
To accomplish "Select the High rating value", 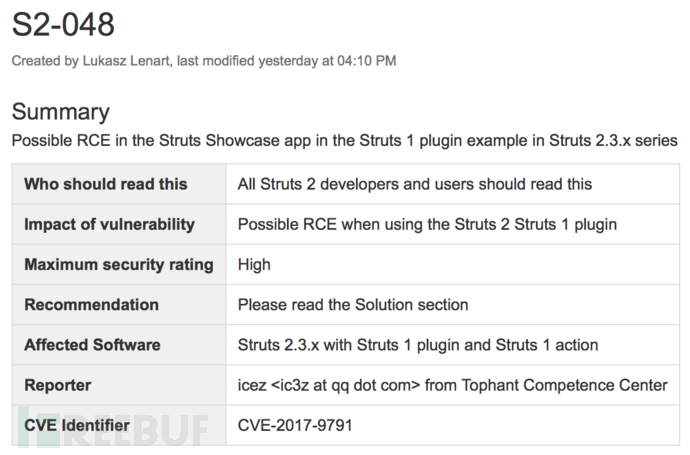I will pyautogui.click(x=254, y=264).
